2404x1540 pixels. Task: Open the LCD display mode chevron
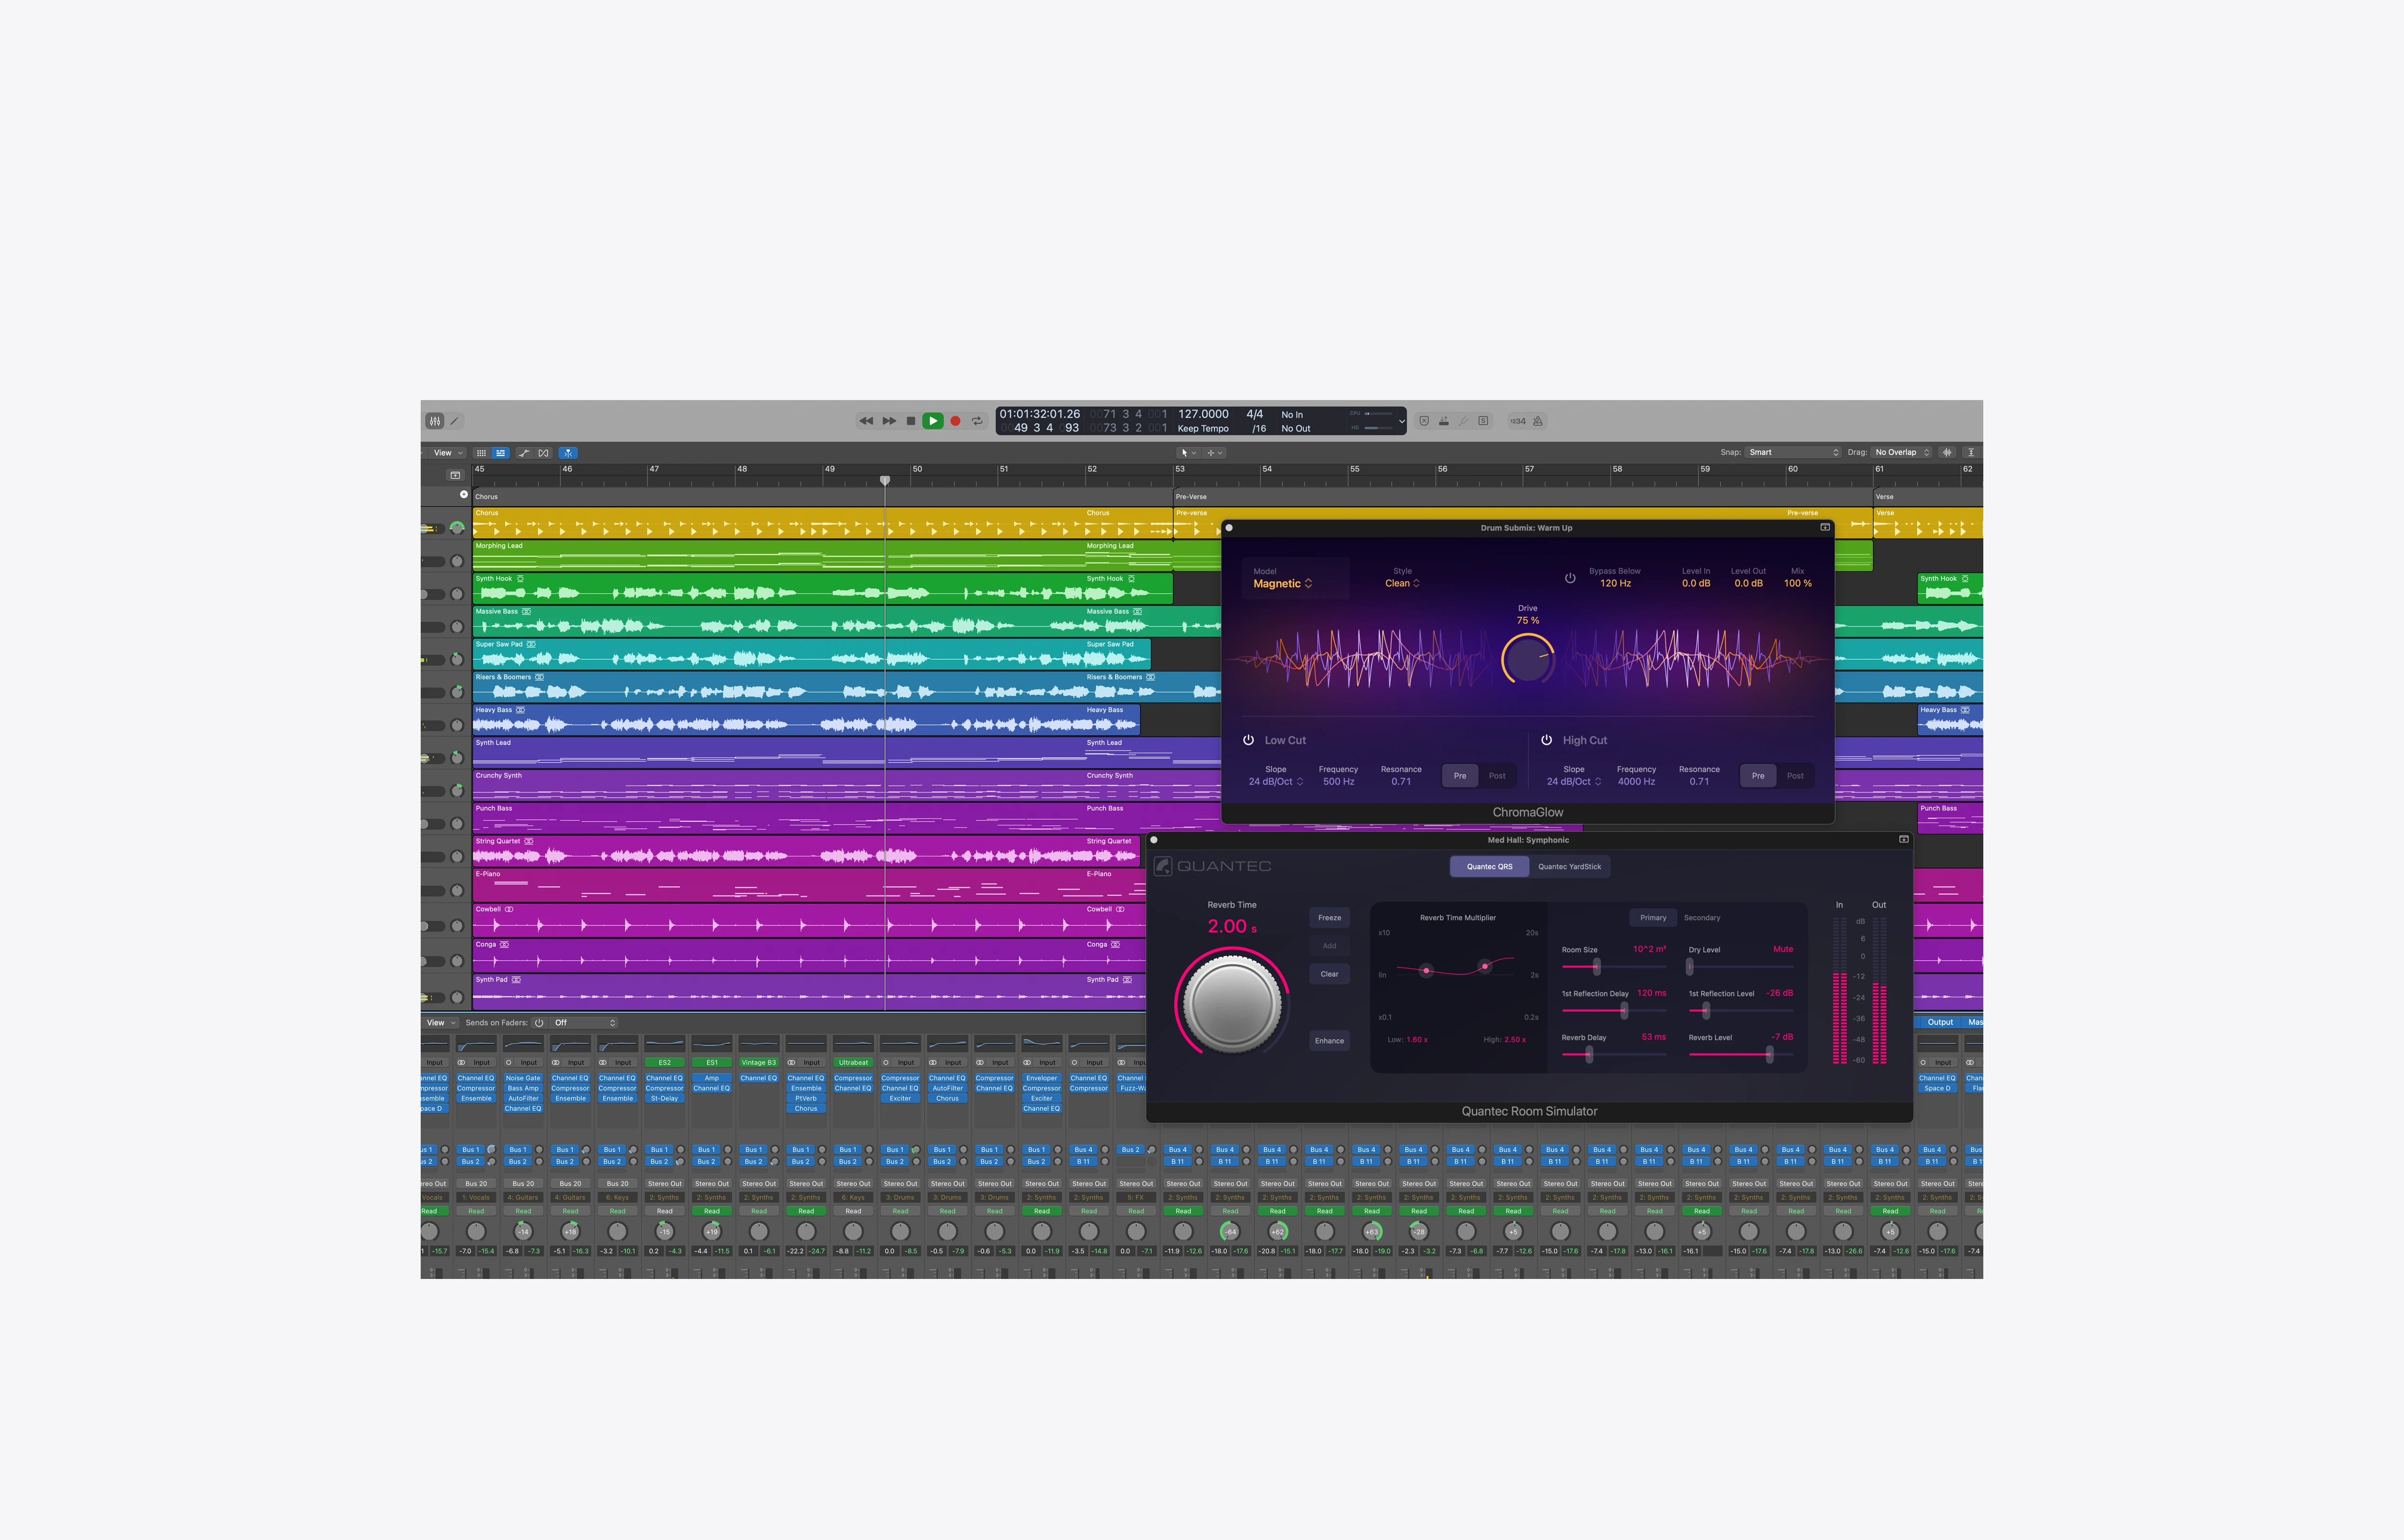point(1402,421)
